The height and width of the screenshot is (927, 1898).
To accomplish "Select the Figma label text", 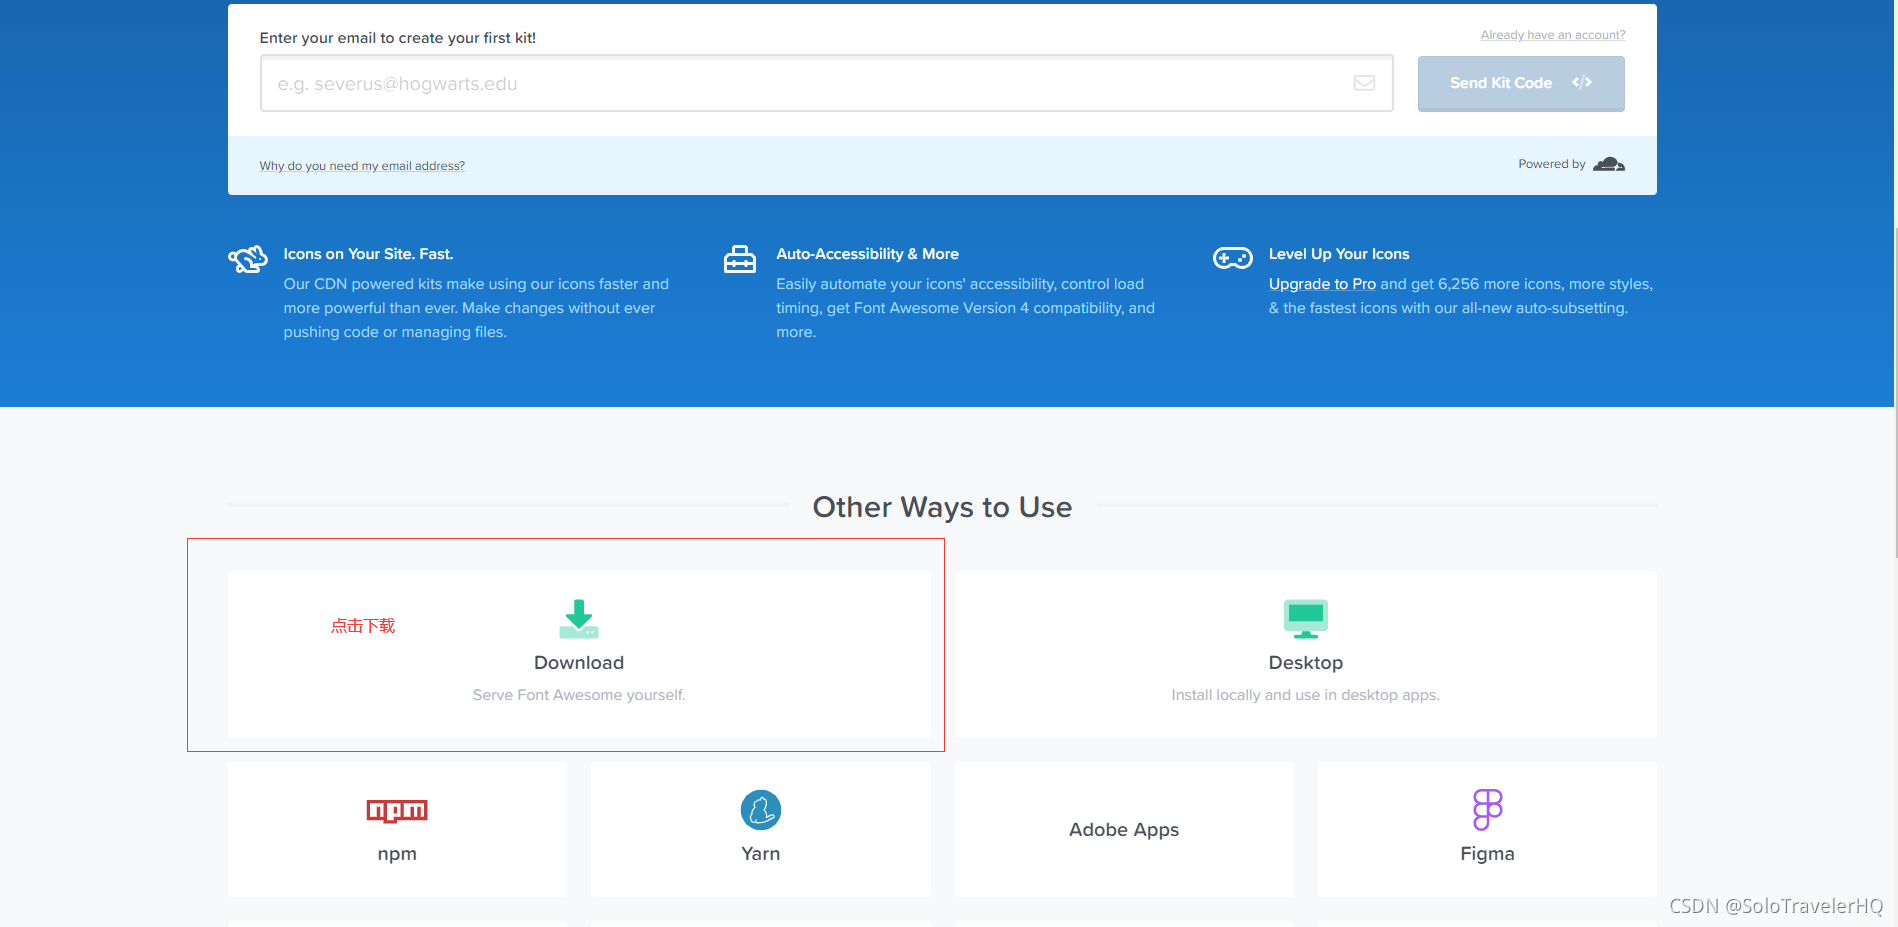I will point(1487,854).
